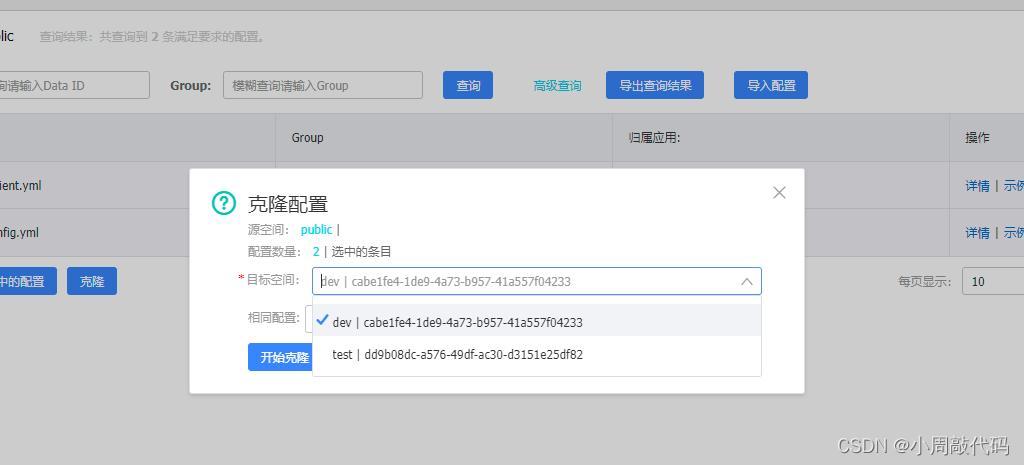Click the 导出查询结果 button
The height and width of the screenshot is (465, 1024).
coord(655,86)
